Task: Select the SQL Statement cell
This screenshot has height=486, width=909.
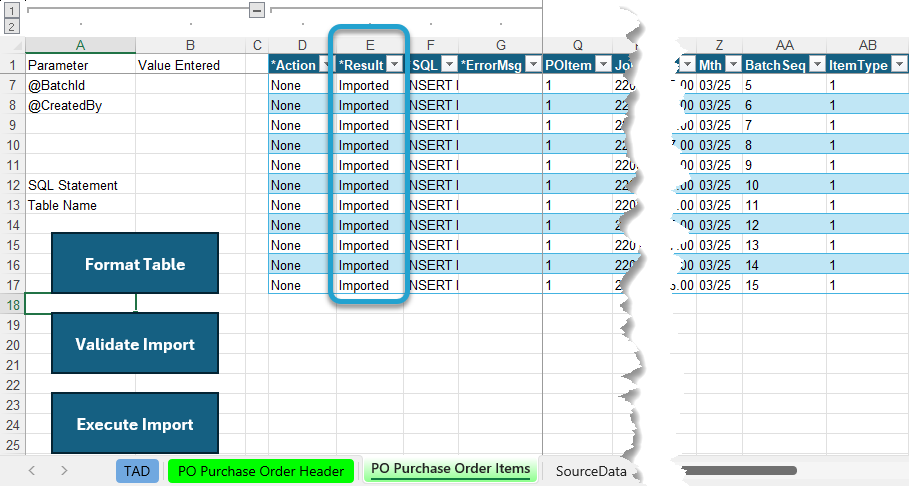Action: click(x=81, y=185)
